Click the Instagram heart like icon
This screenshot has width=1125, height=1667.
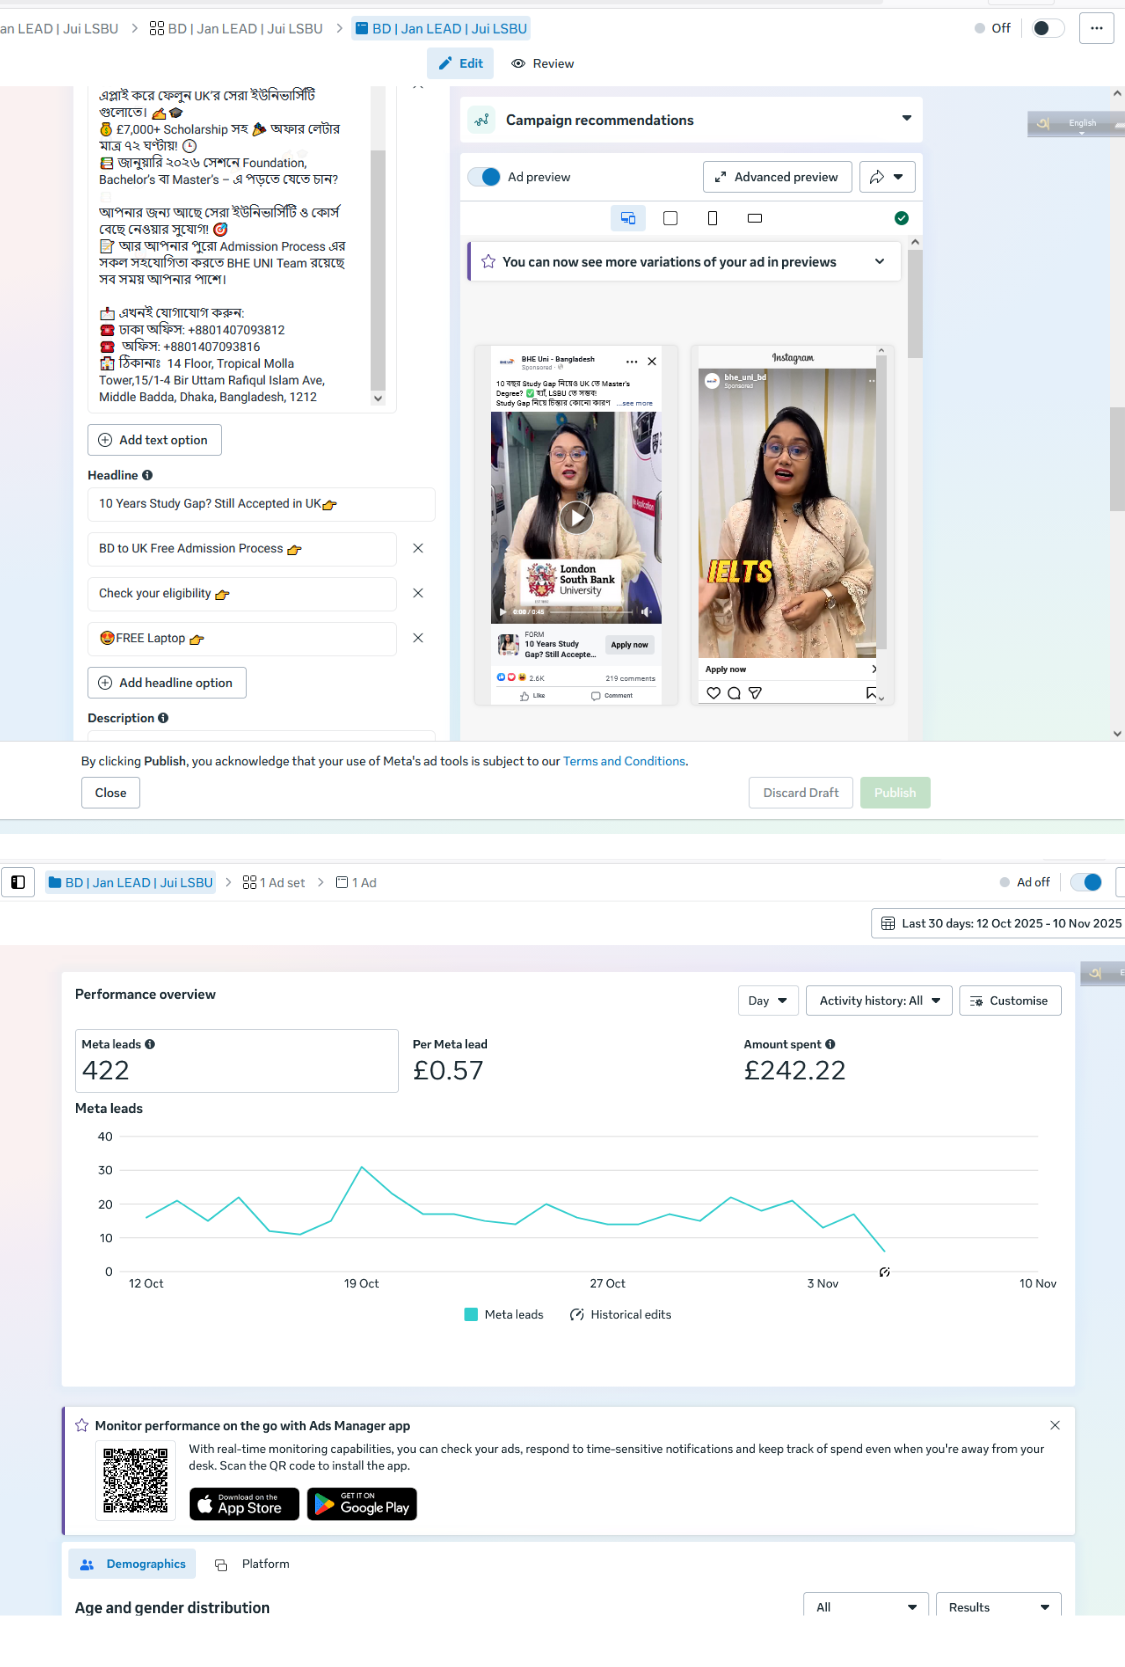coord(713,693)
